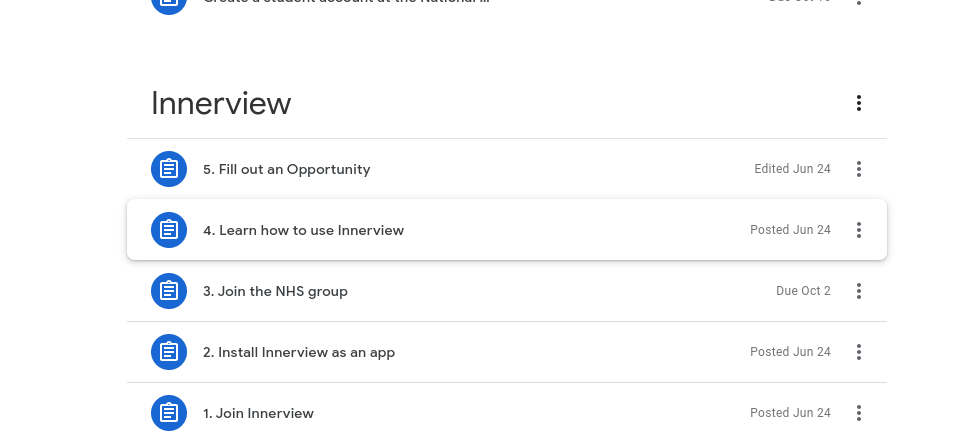The height and width of the screenshot is (442, 953).
Task: Click the assignment icon for Fill out an Opportunity
Action: (x=169, y=169)
